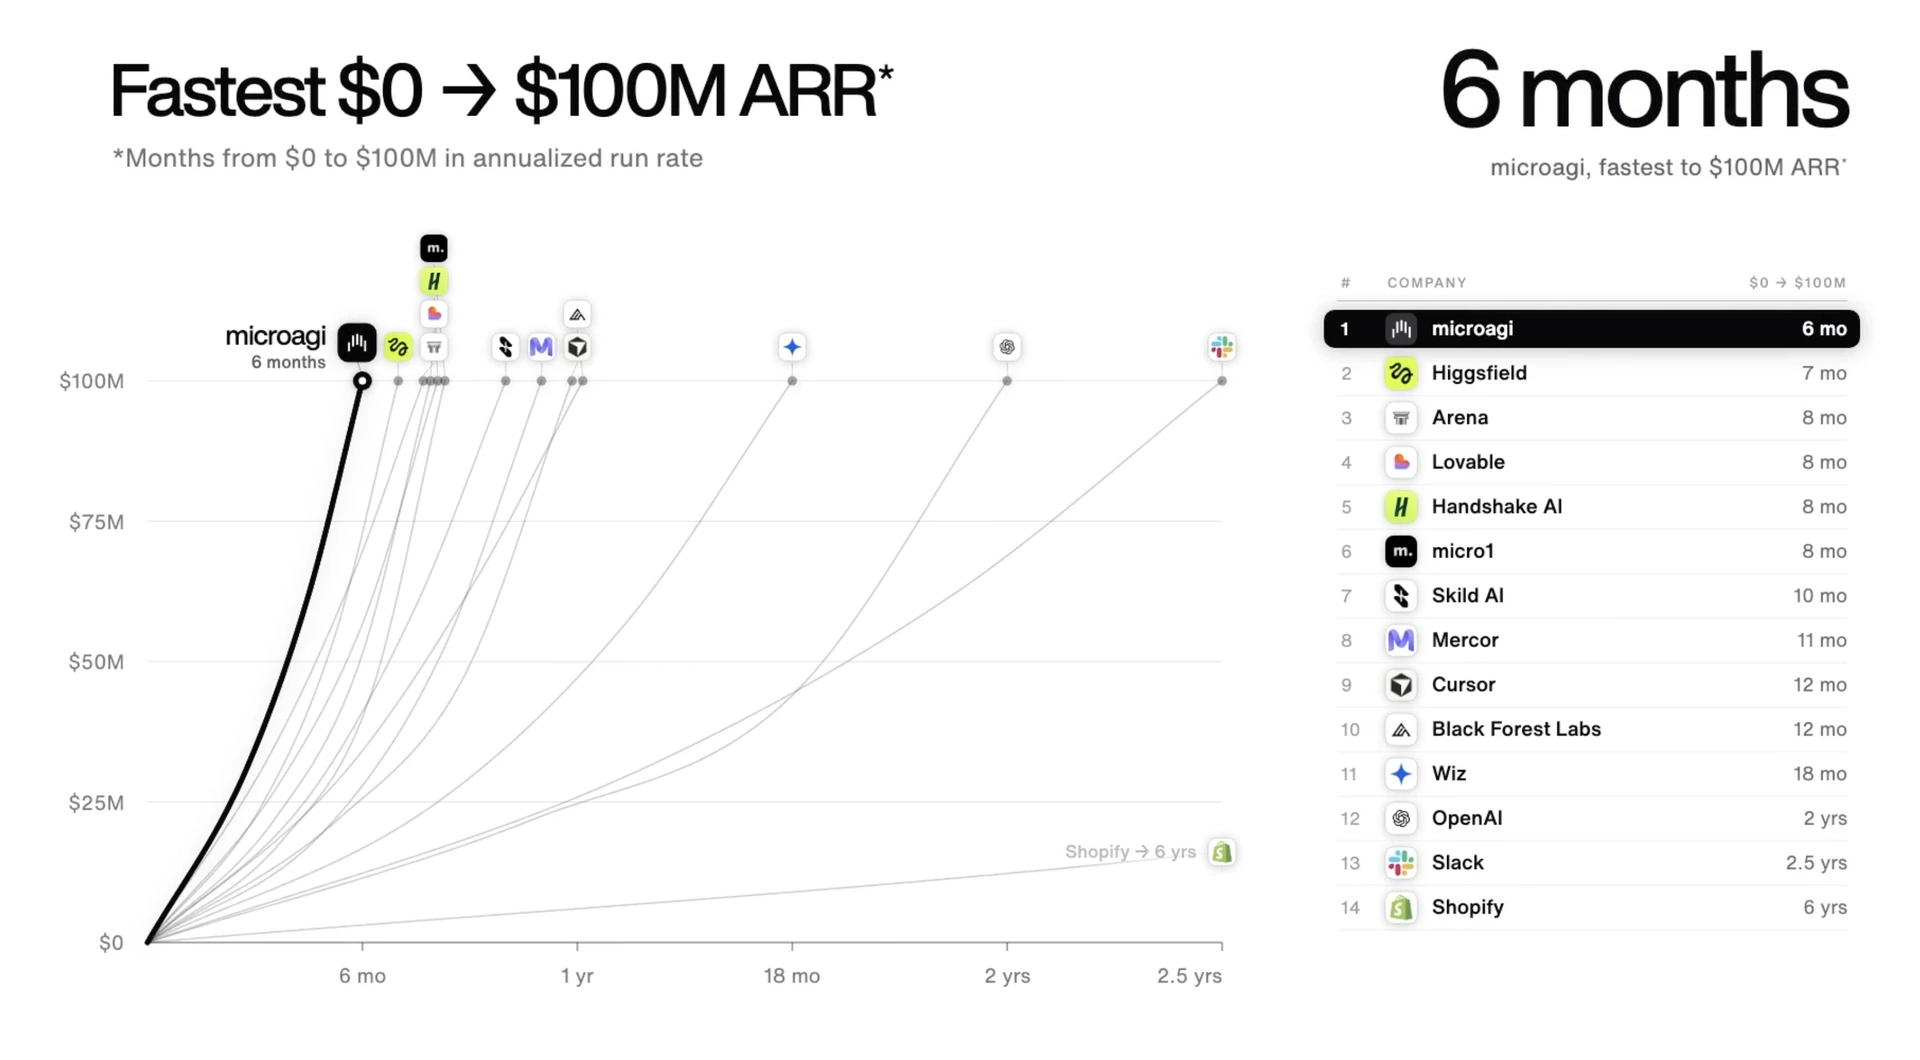Click the Shopify bag icon on the chart
The image size is (1920, 1060).
[x=1222, y=852]
